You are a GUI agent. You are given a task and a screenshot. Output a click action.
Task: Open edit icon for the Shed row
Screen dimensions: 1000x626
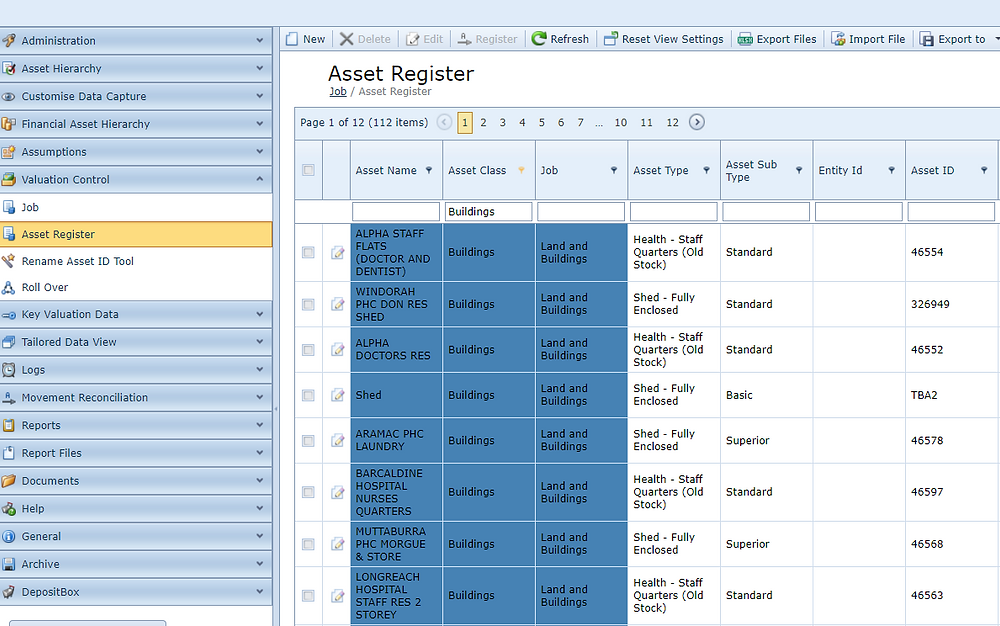click(x=337, y=395)
